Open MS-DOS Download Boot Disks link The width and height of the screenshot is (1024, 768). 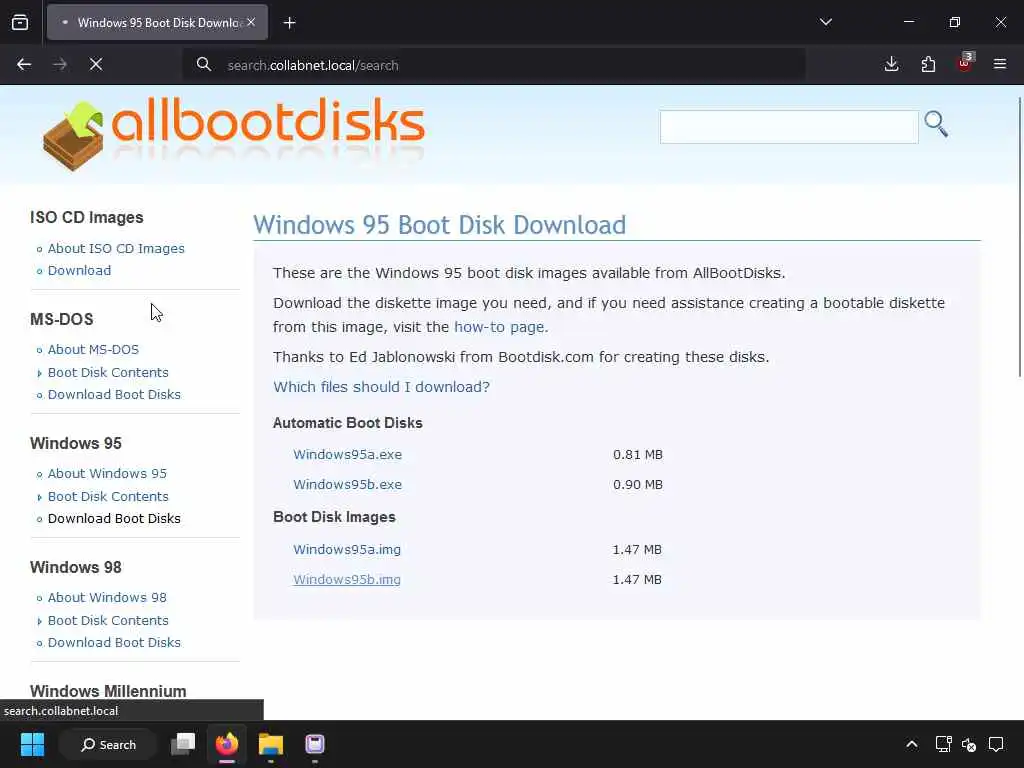tap(114, 394)
